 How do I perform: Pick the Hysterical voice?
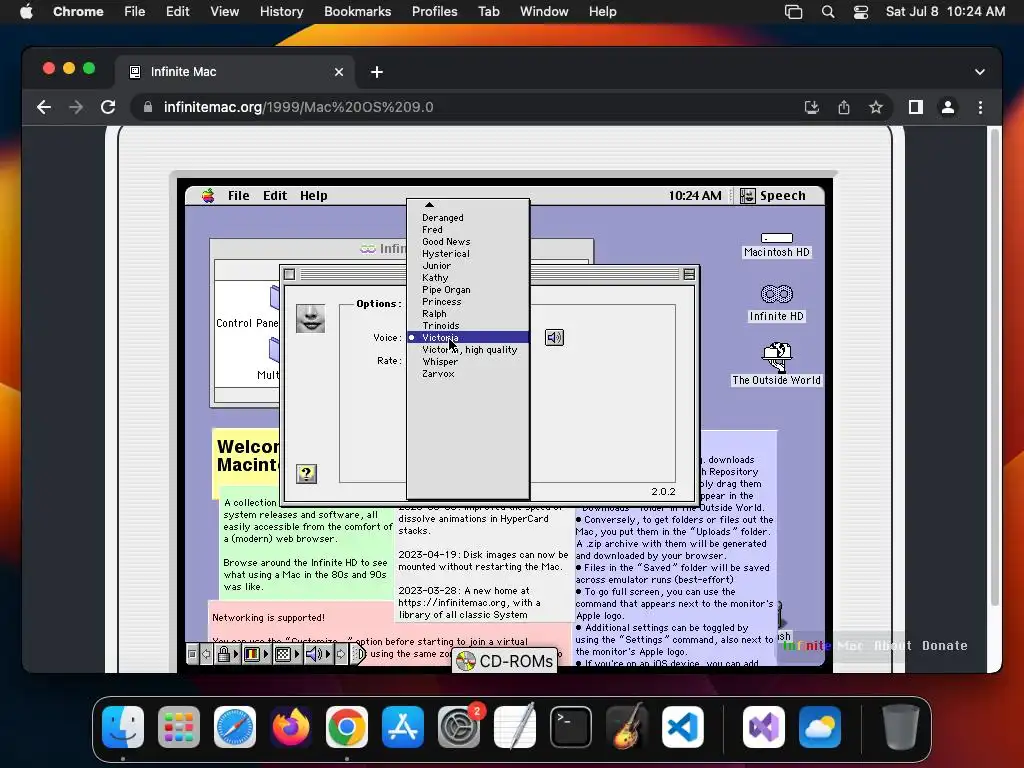point(468,253)
